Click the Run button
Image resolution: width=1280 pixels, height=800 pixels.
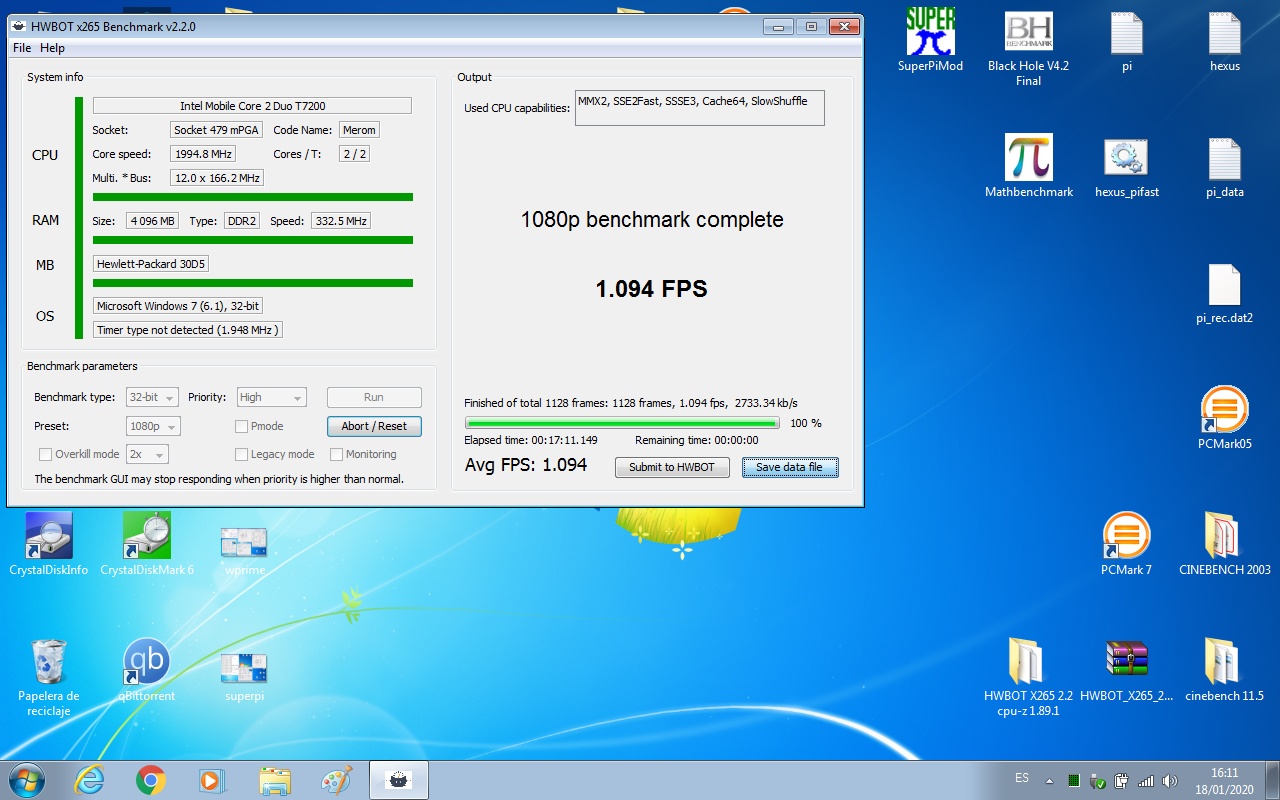[374, 397]
